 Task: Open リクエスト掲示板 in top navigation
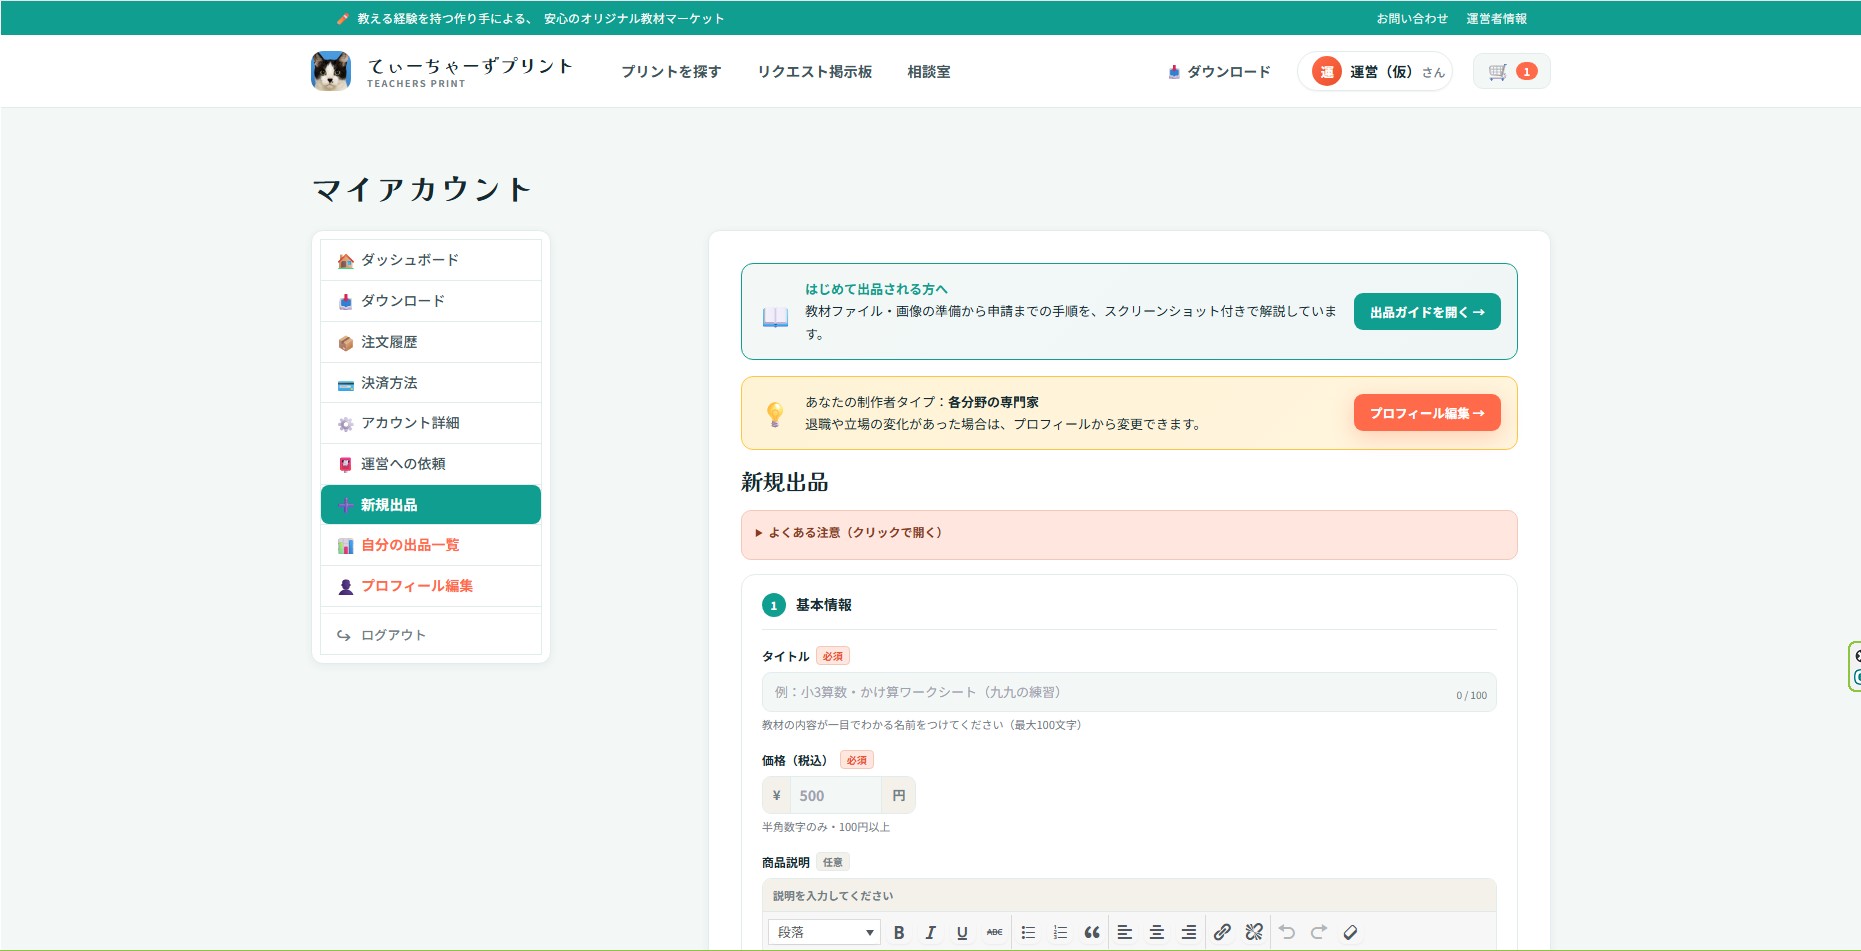pos(815,72)
